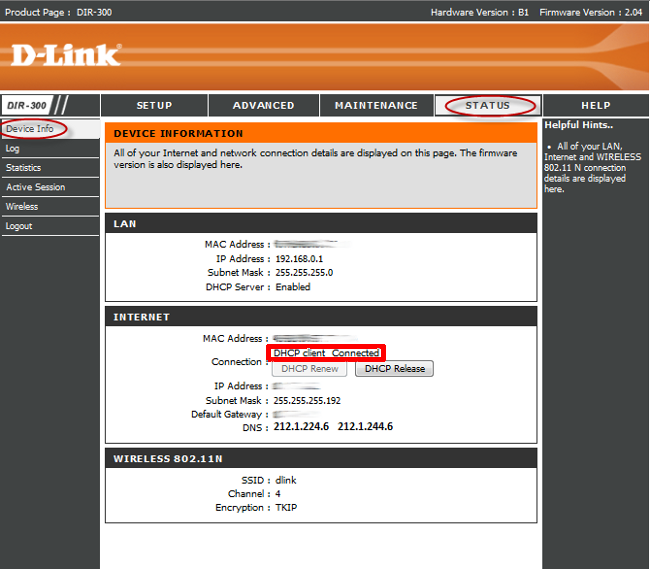The image size is (650, 569).
Task: Open the SETUP tab
Action: coord(154,105)
